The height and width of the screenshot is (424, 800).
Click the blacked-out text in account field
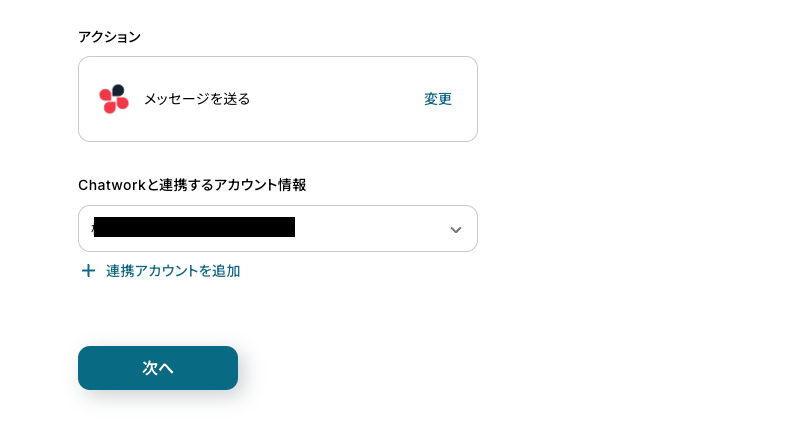click(x=194, y=227)
